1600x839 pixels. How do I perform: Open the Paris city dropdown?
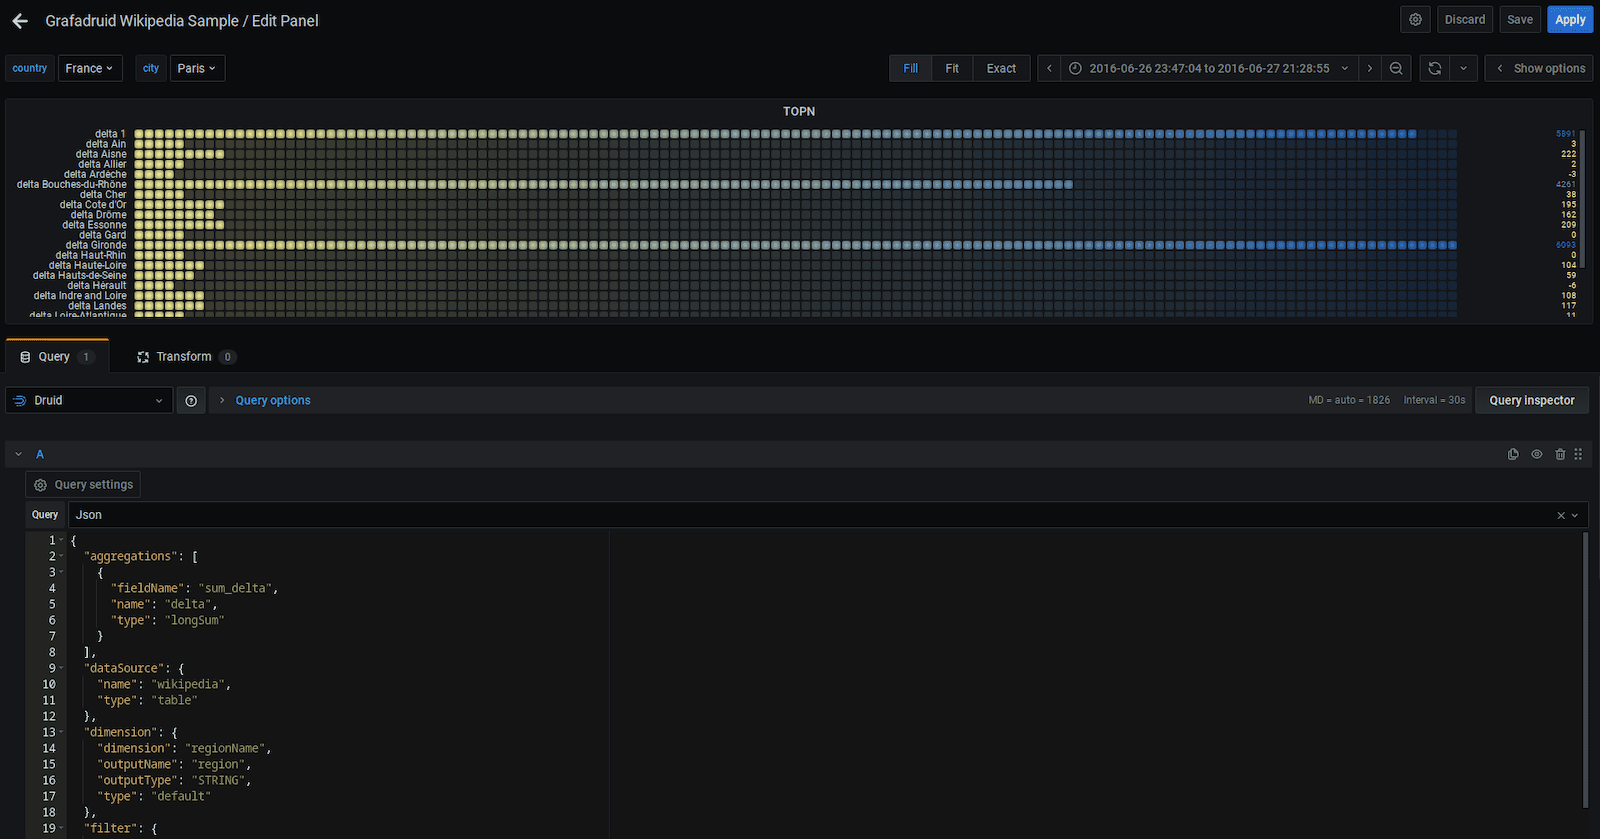click(197, 68)
